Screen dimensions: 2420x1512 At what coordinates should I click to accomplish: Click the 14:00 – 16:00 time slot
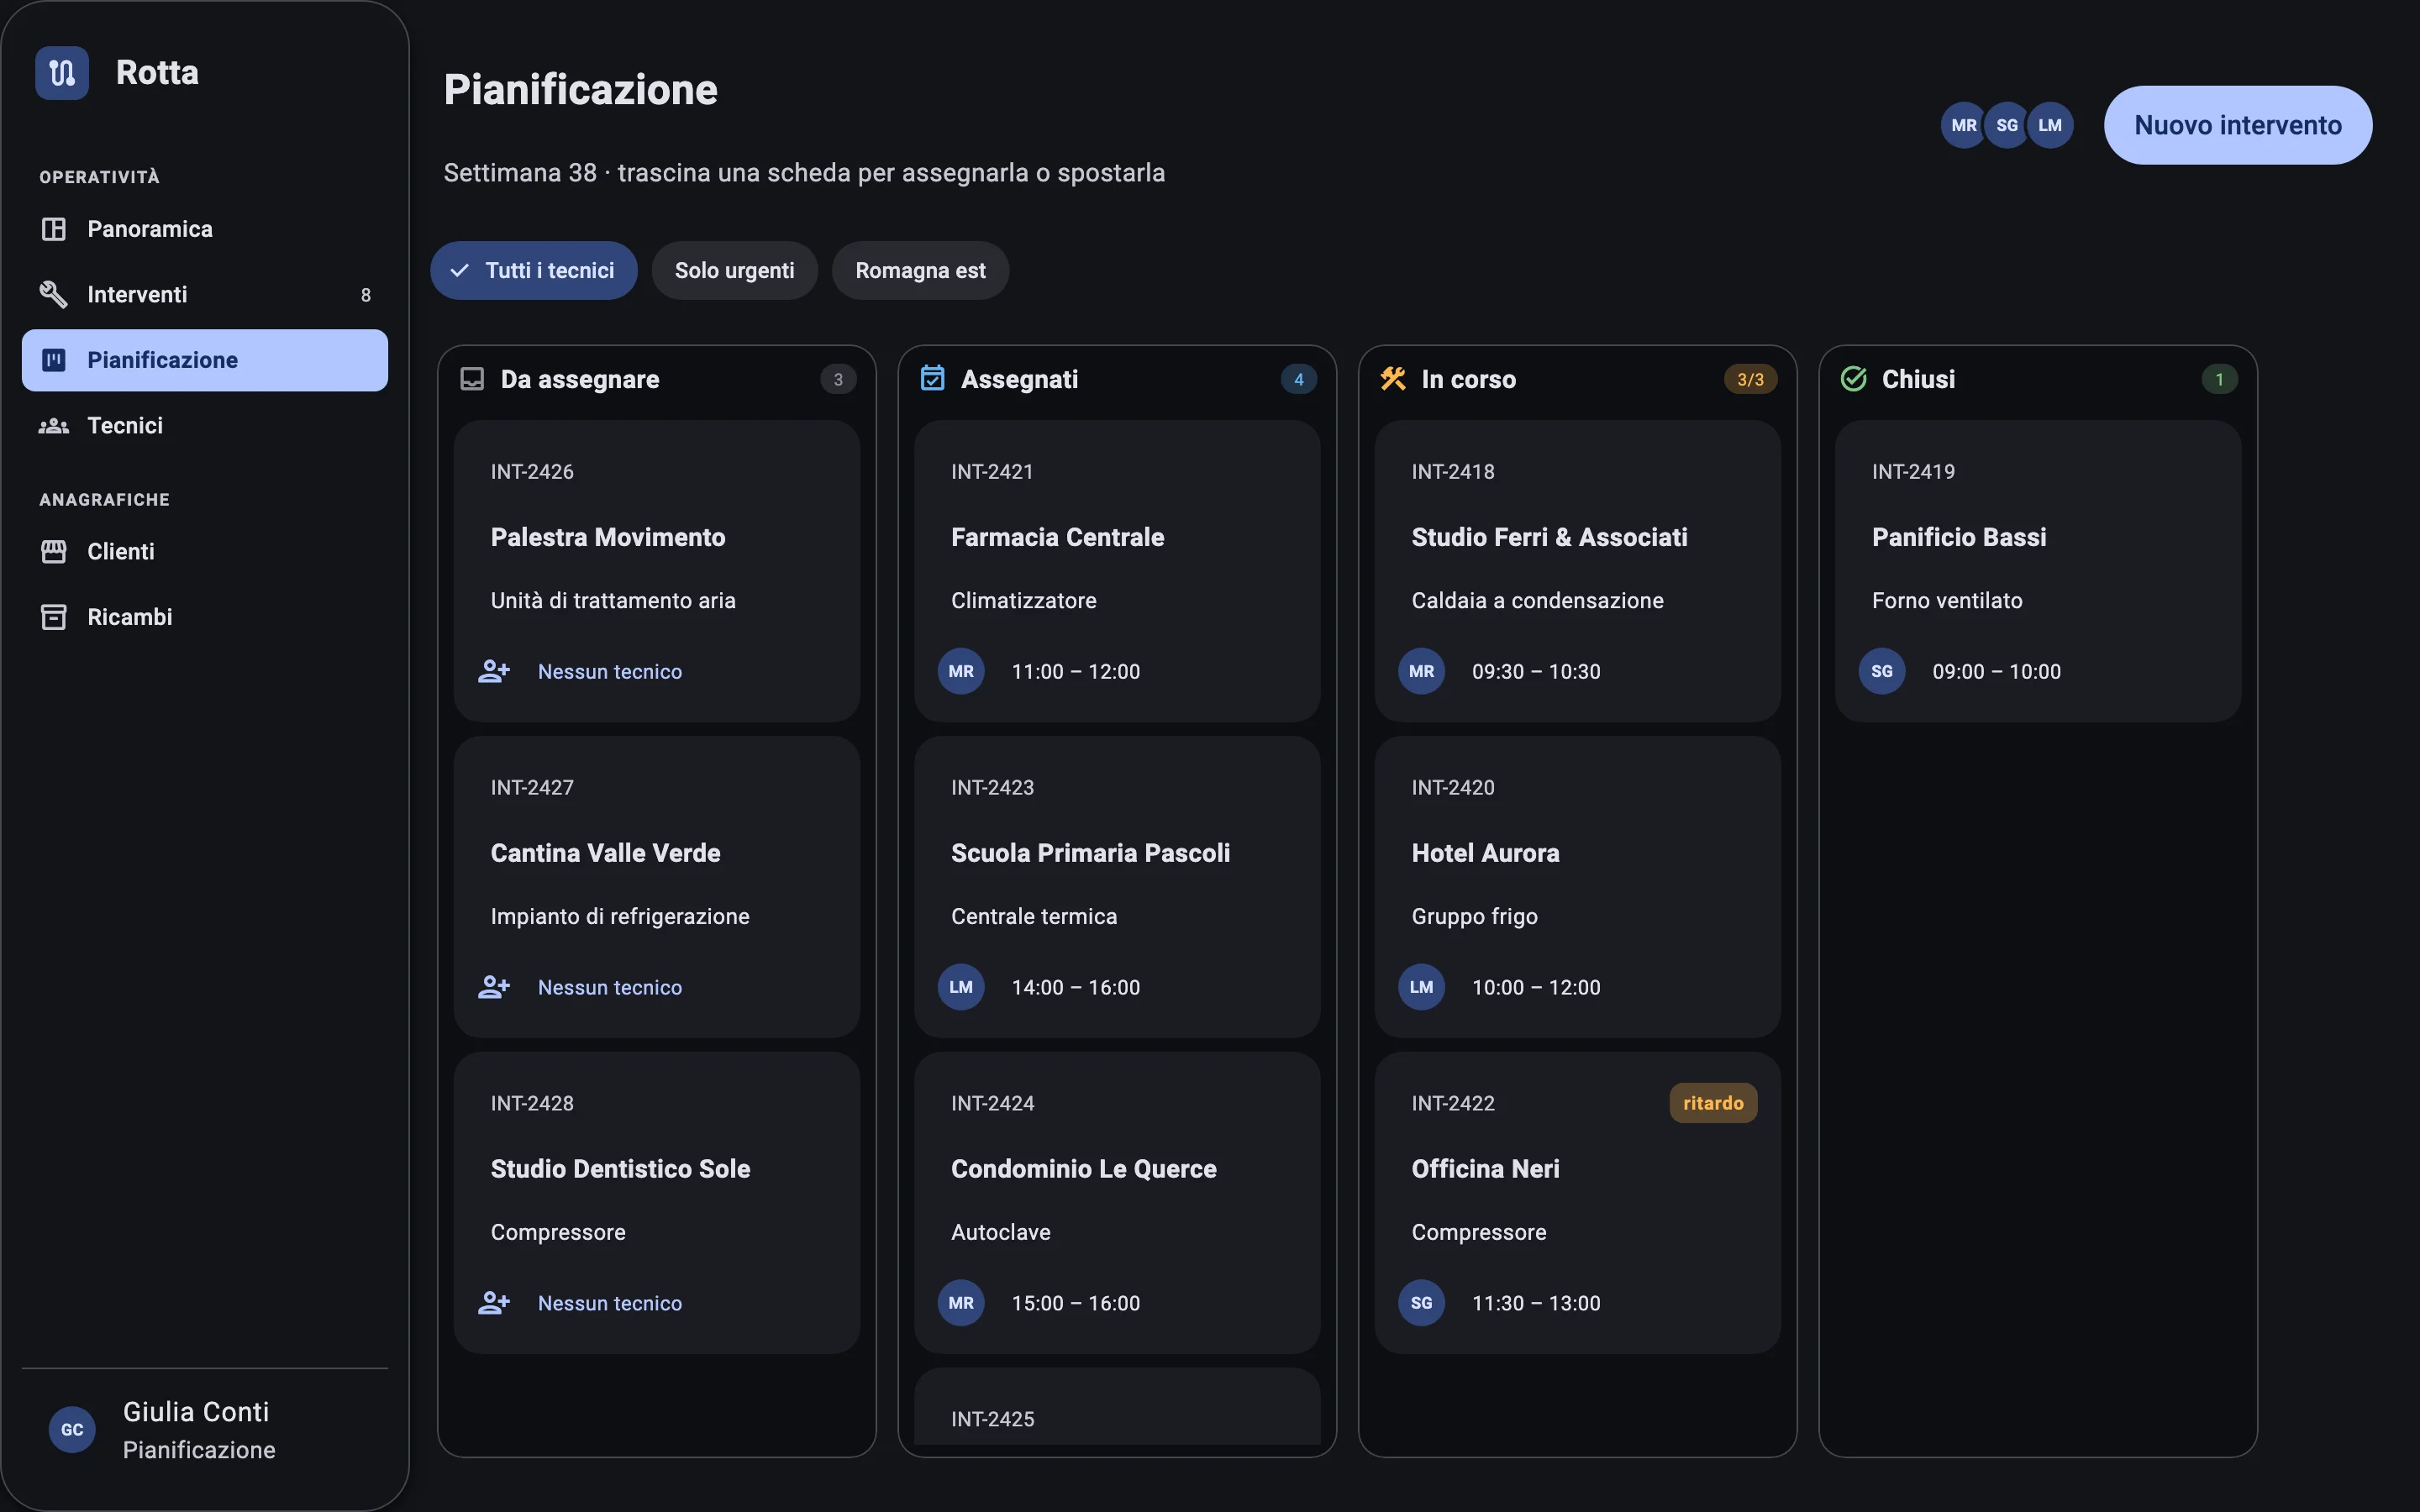[x=1076, y=988]
